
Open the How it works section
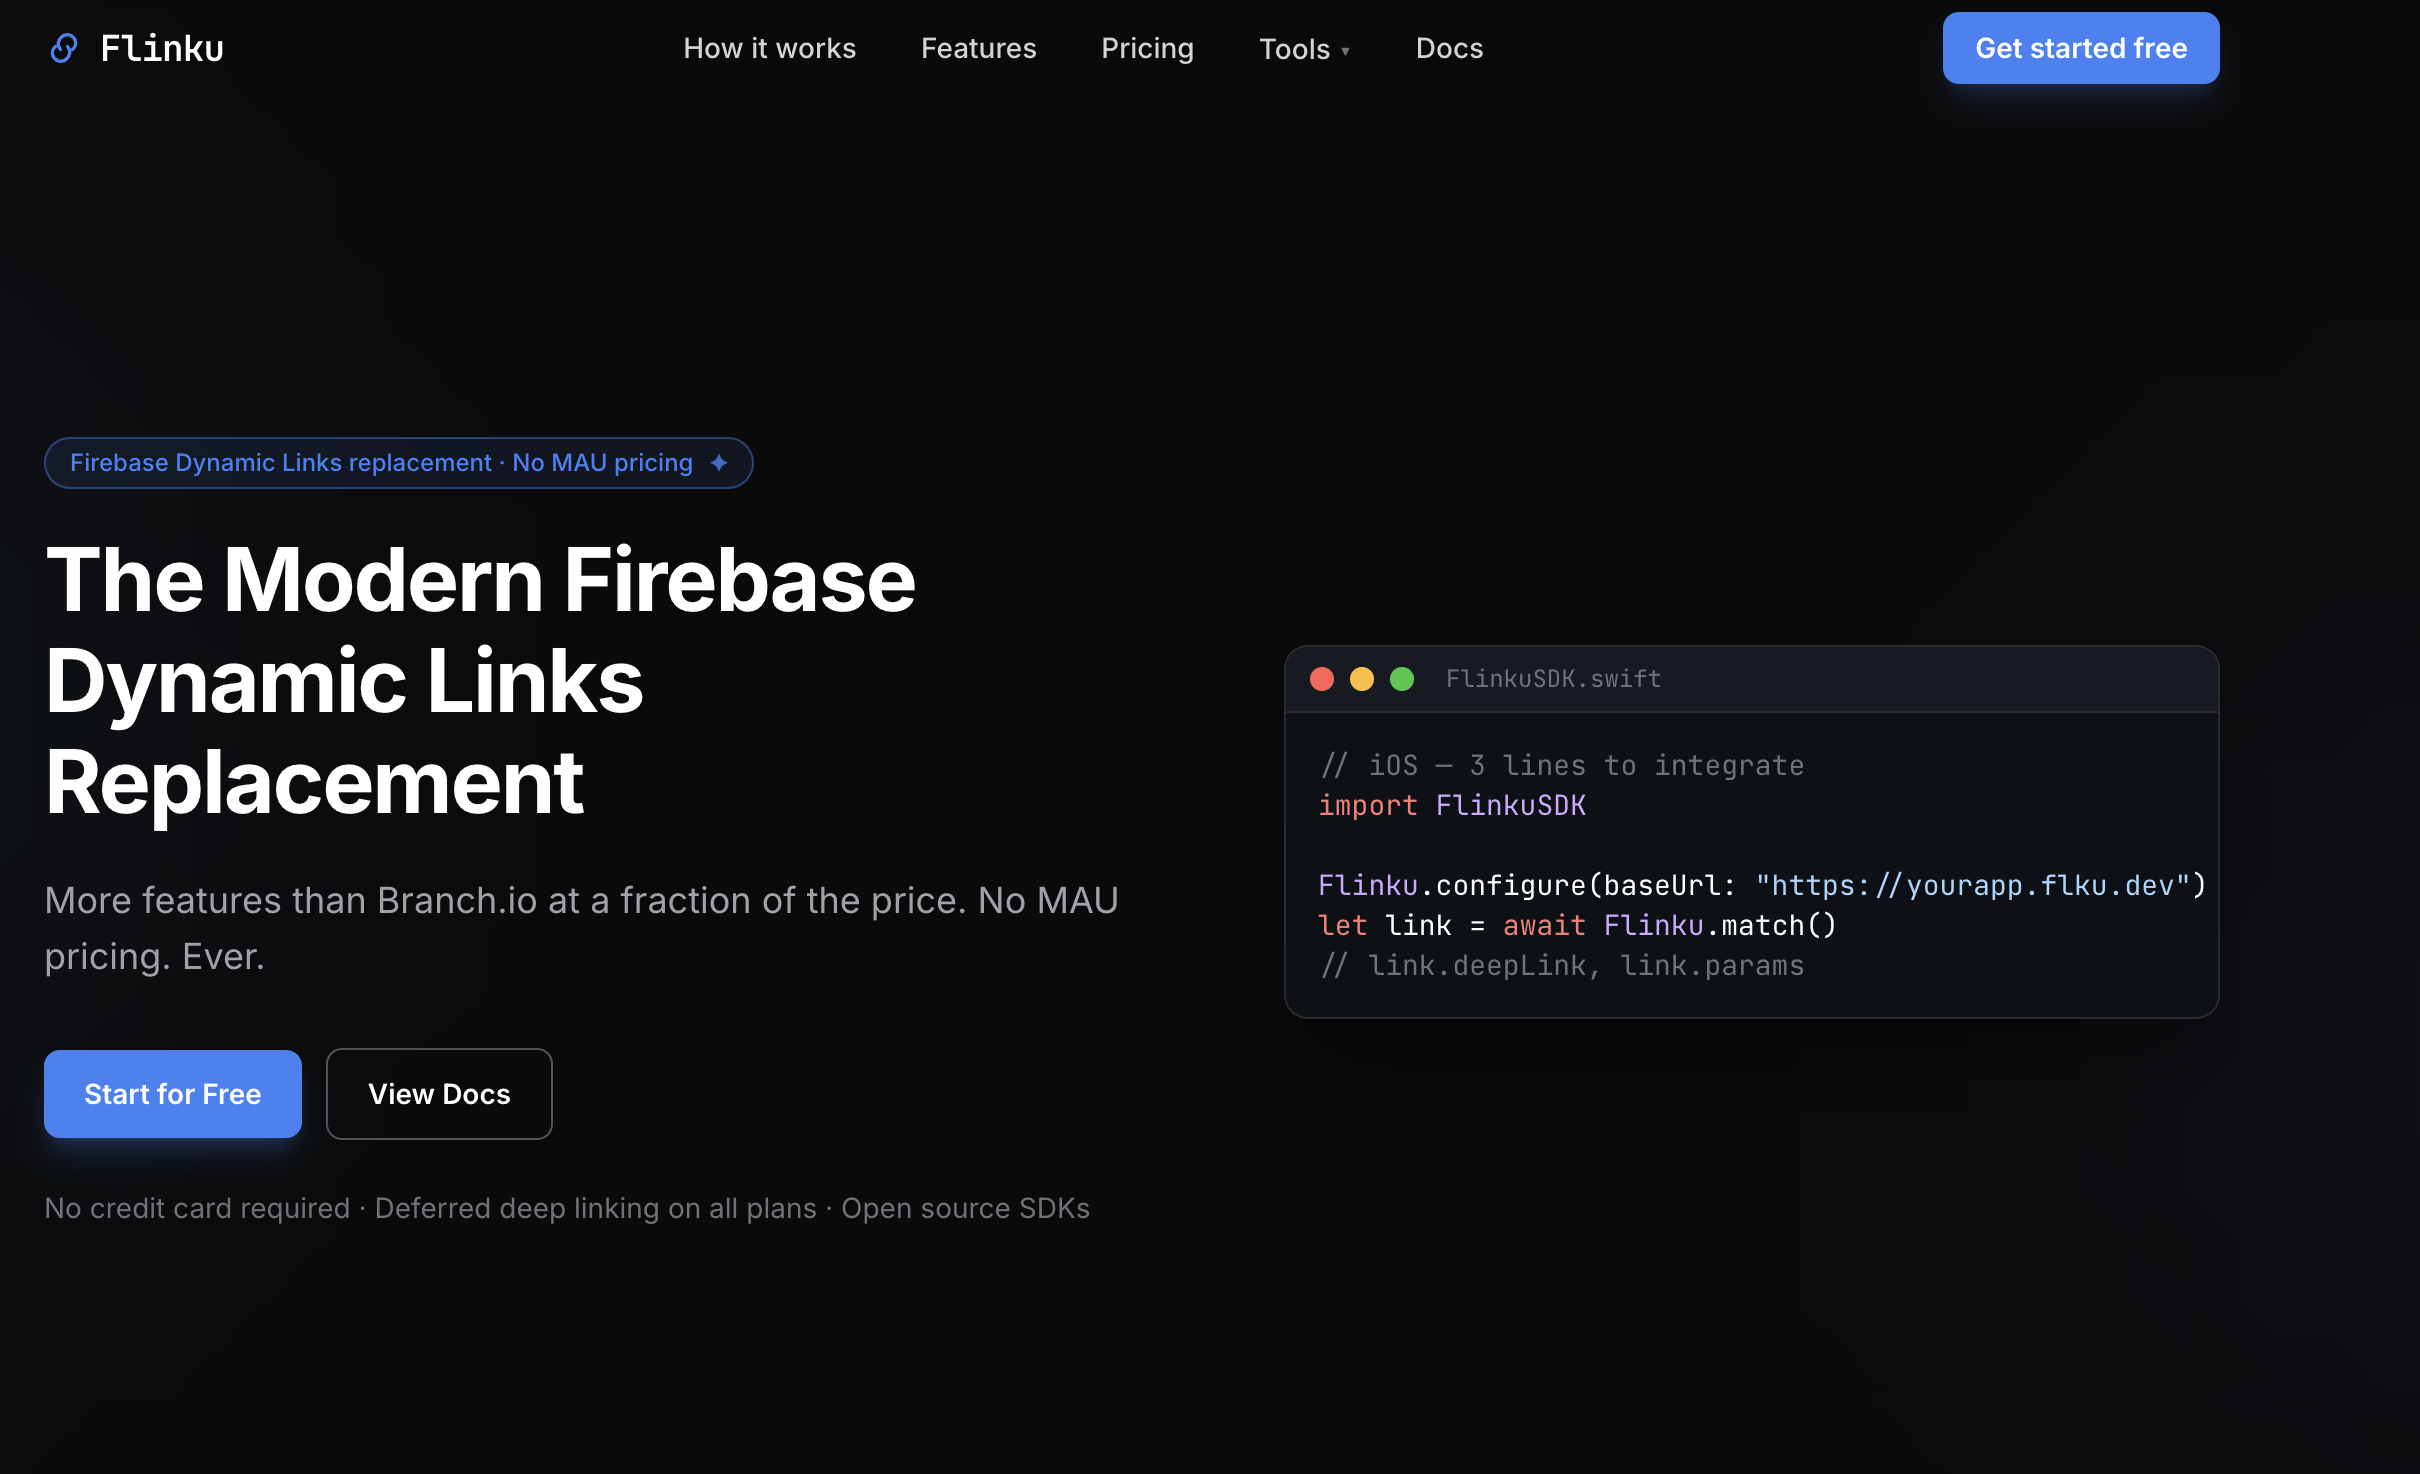[x=769, y=48]
